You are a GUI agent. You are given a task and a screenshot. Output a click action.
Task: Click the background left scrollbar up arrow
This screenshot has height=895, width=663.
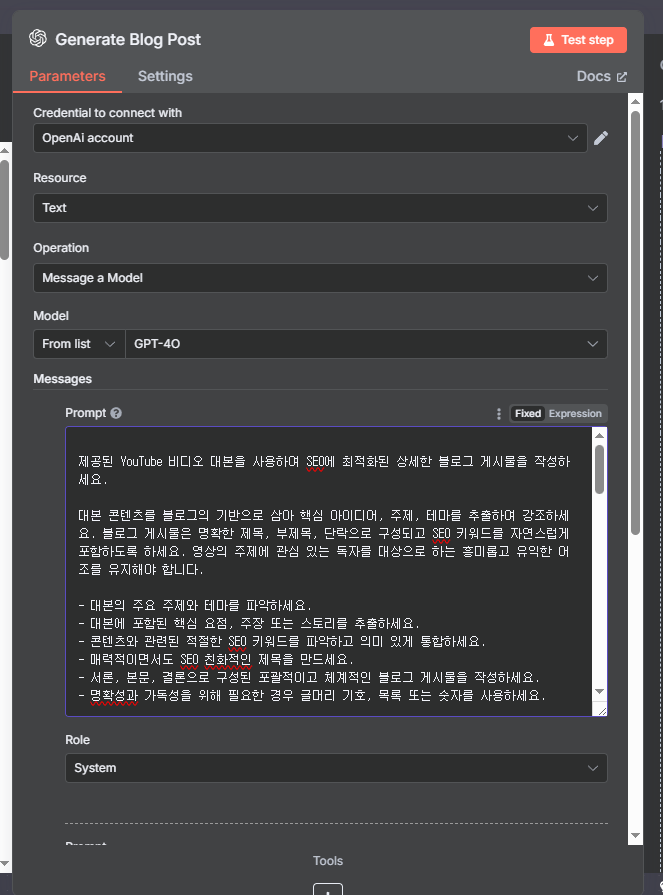click(4, 151)
